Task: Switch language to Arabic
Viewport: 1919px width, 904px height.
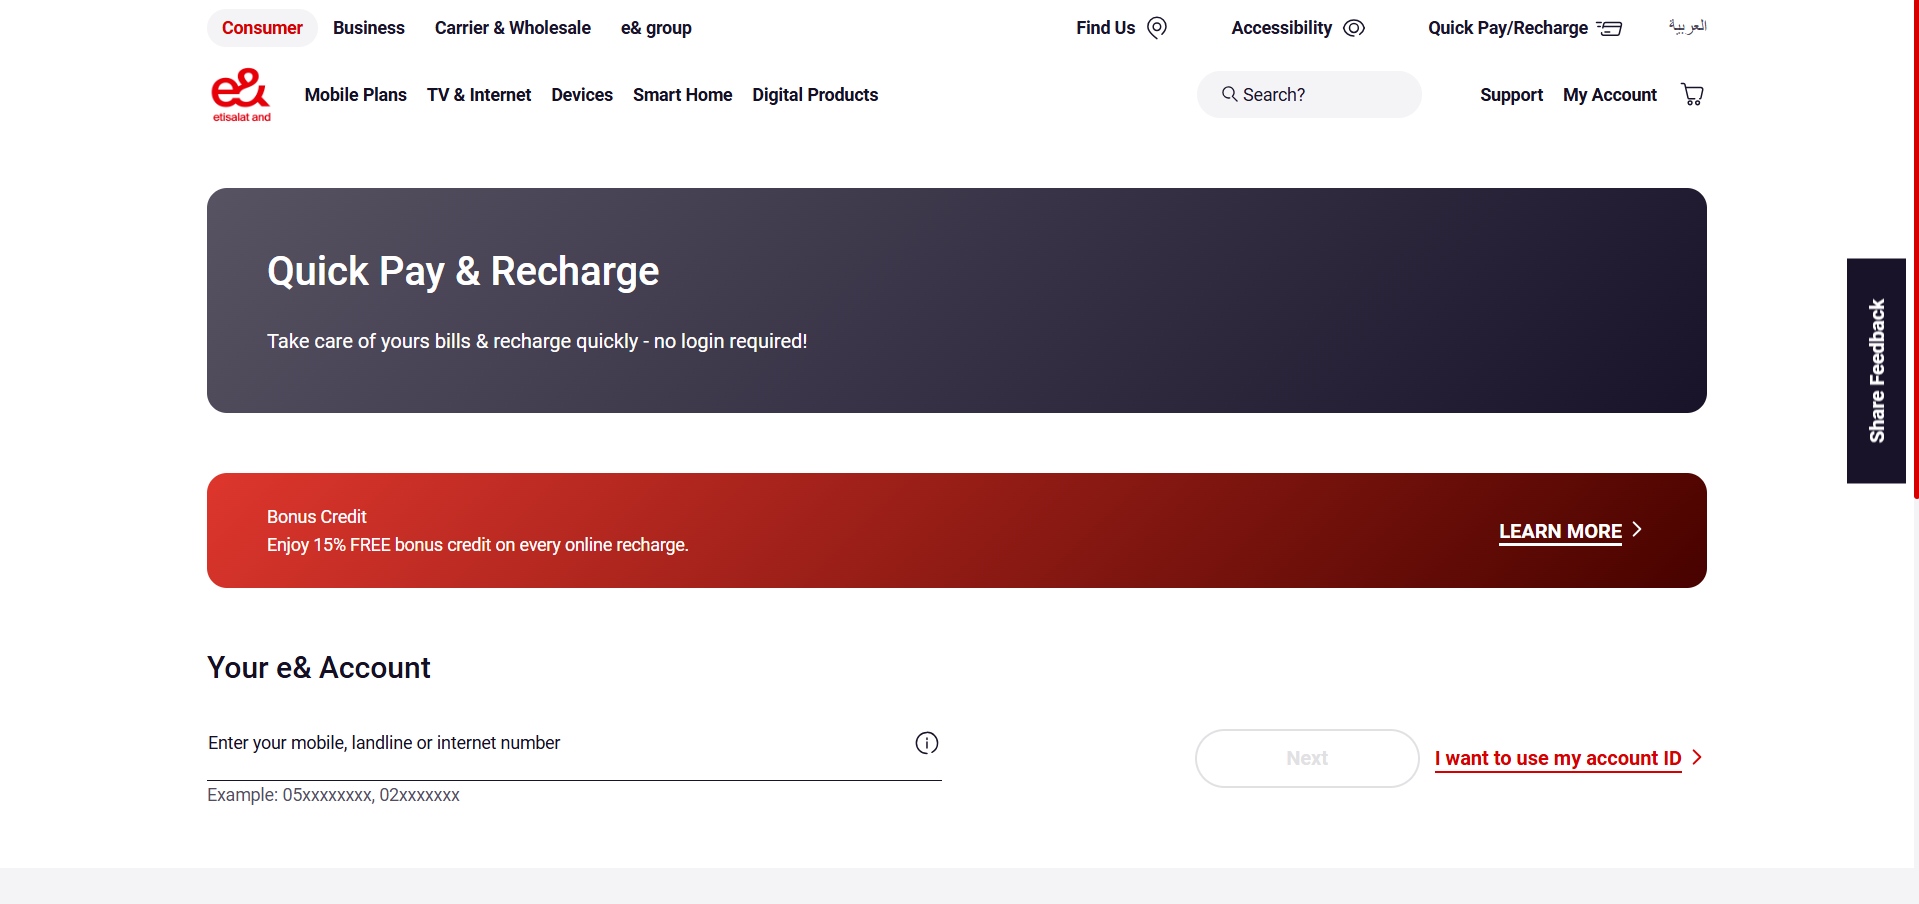Action: 1687,27
